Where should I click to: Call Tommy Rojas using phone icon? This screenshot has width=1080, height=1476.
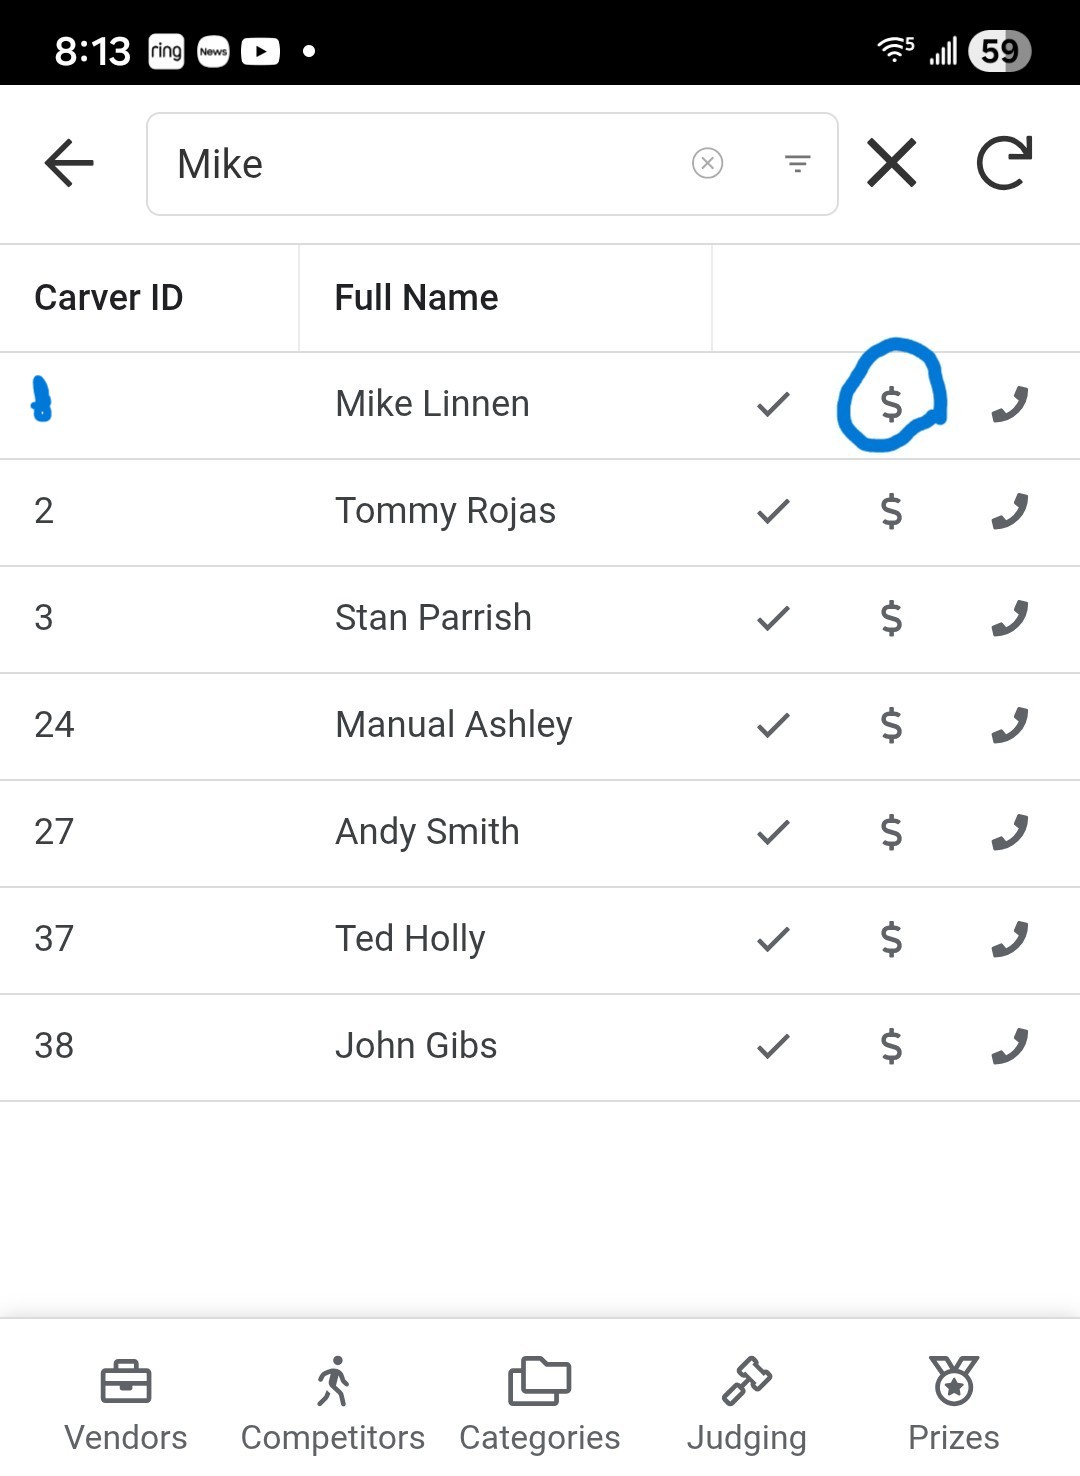point(1009,511)
